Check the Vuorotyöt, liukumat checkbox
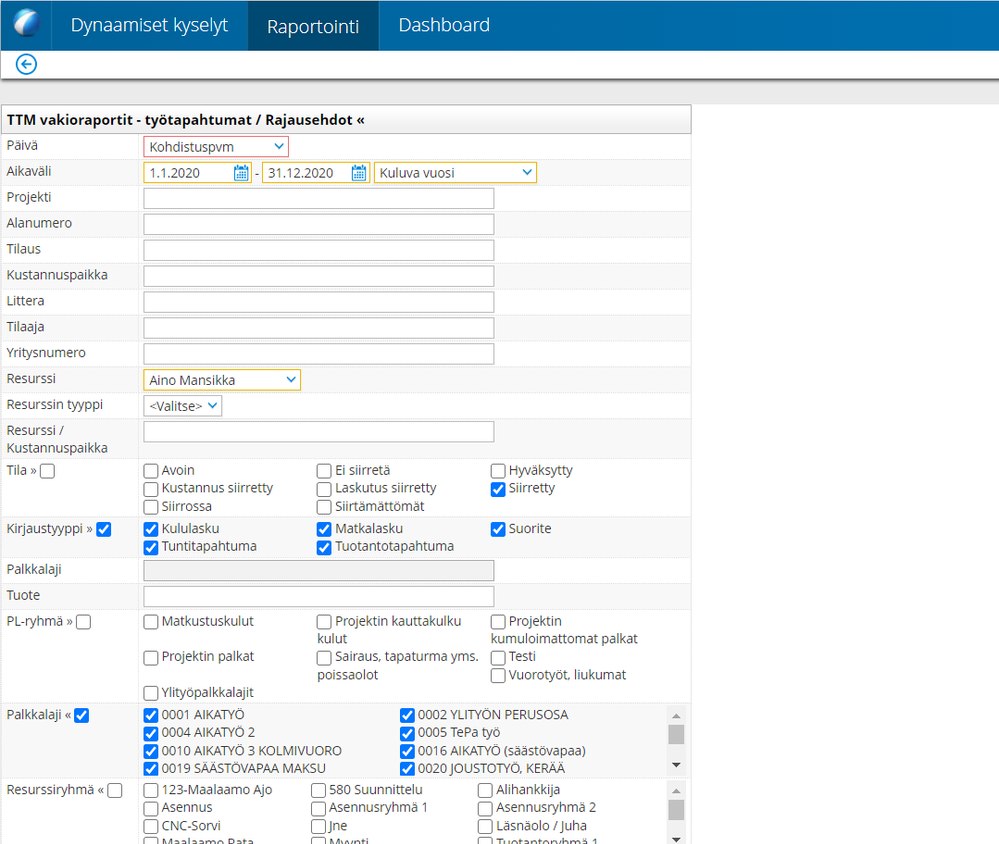Screen dimensions: 999x844 click(x=498, y=675)
